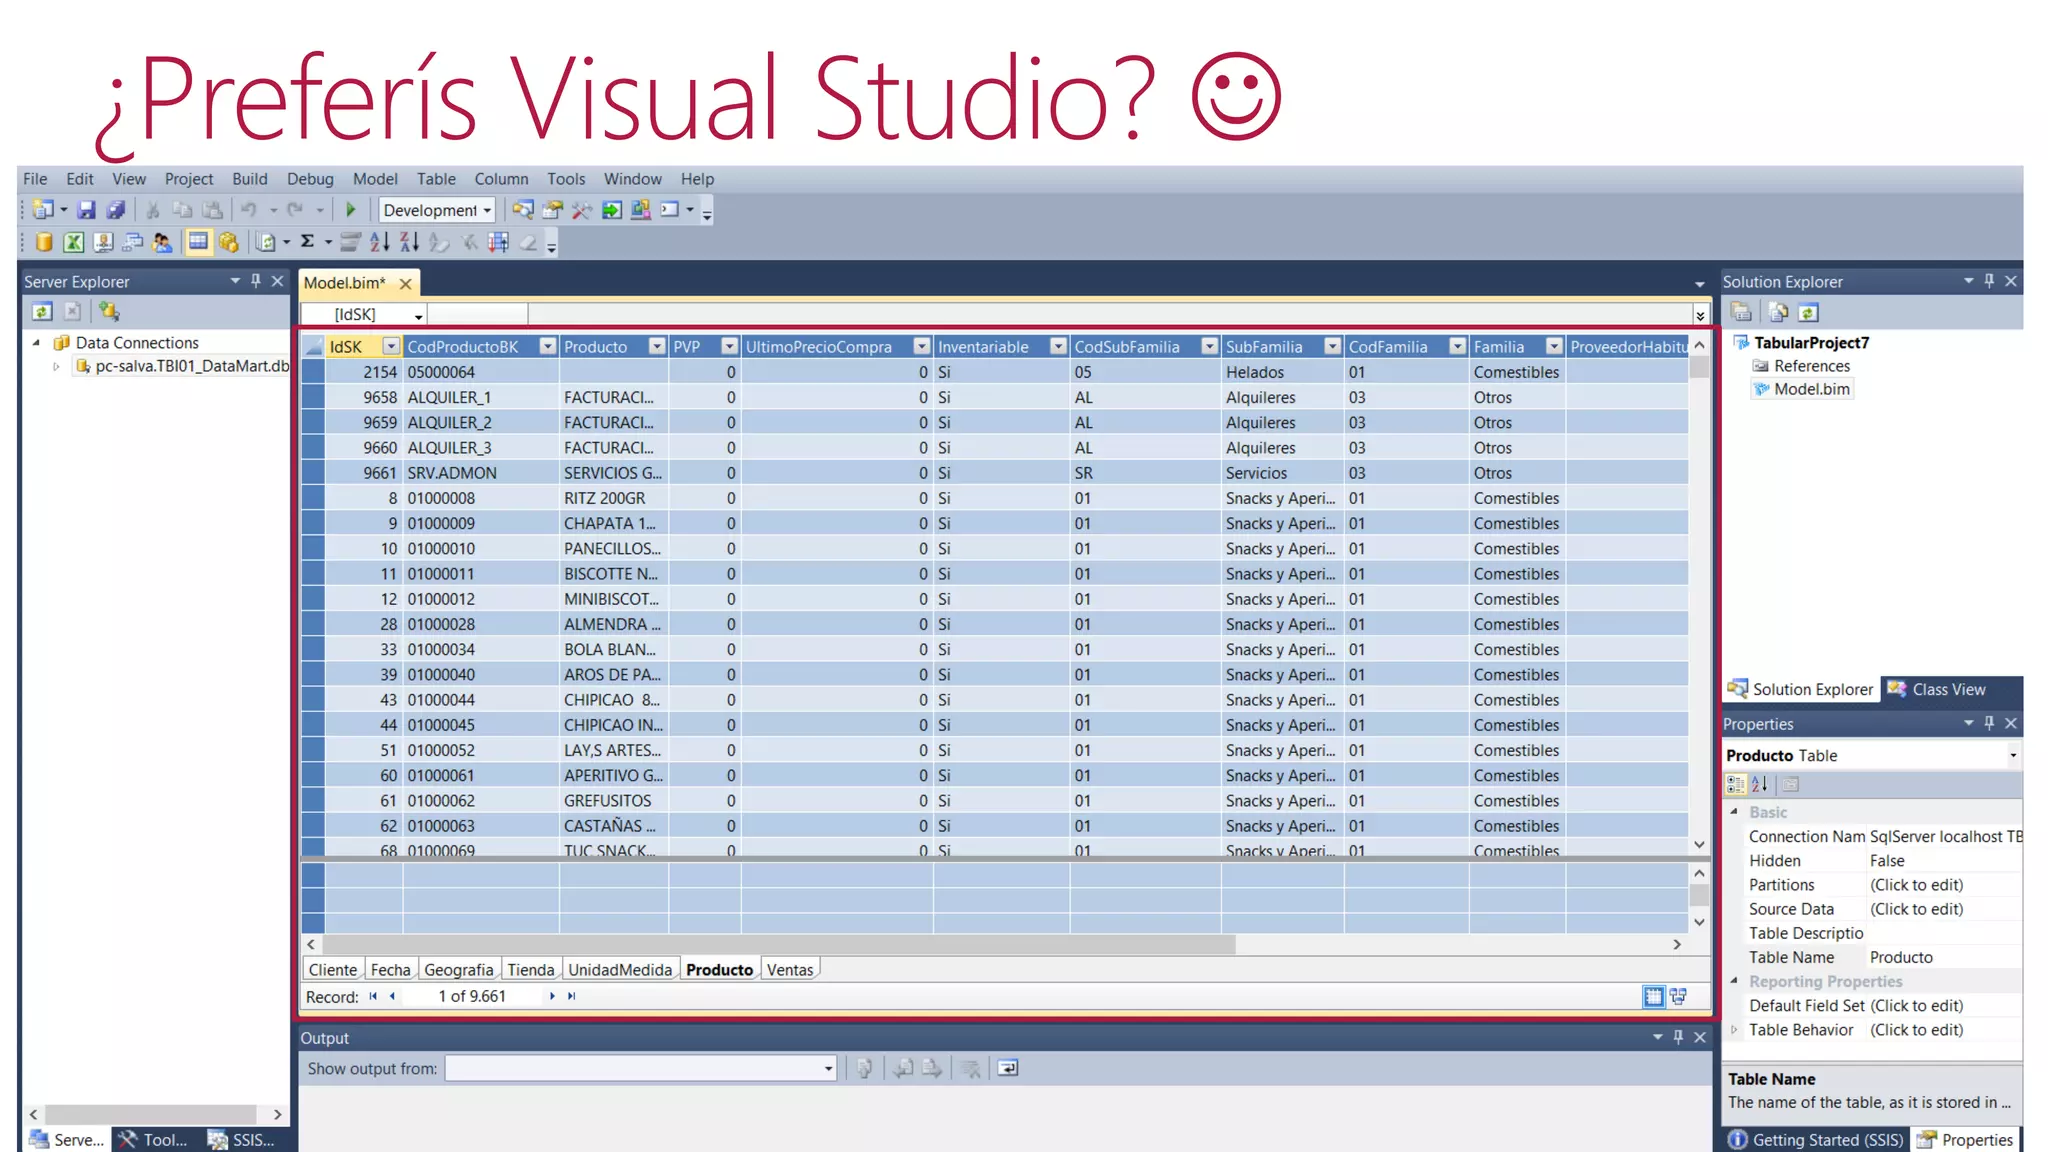Image resolution: width=2048 pixels, height=1152 pixels.
Task: Open the Familia column filter dropdown
Action: (x=1554, y=347)
